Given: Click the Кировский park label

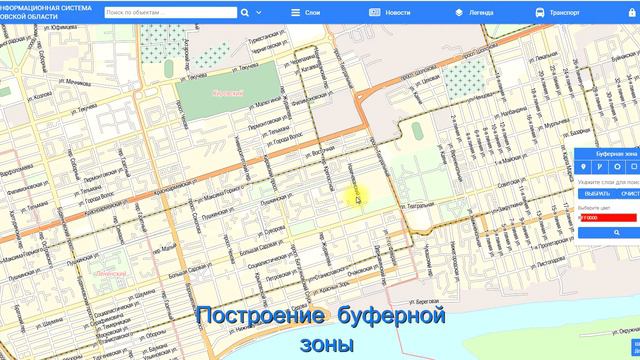Looking at the screenshot, I should 228,93.
